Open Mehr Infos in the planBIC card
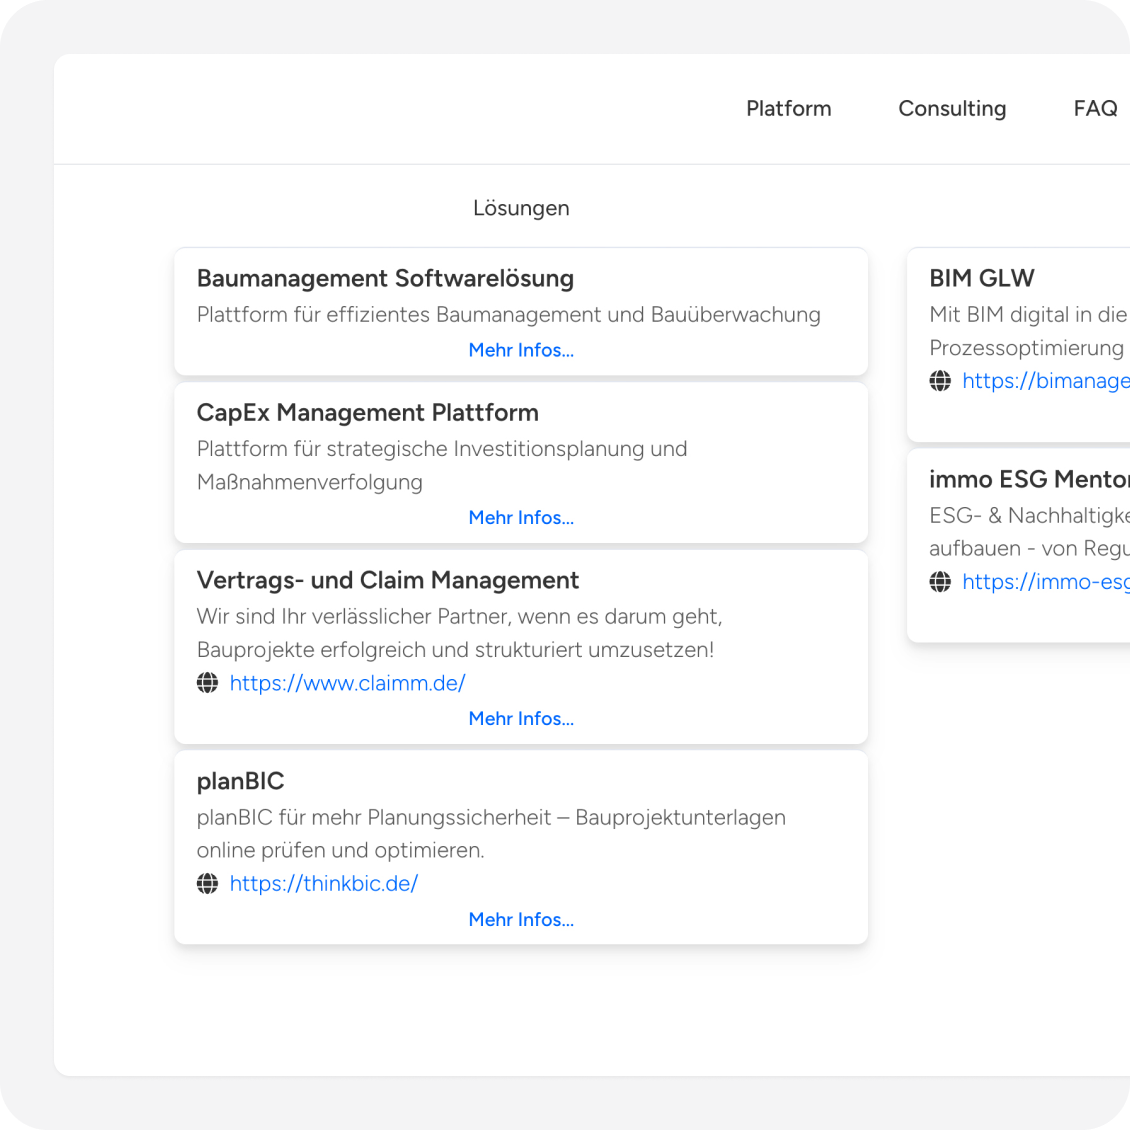The height and width of the screenshot is (1130, 1130). [x=521, y=919]
